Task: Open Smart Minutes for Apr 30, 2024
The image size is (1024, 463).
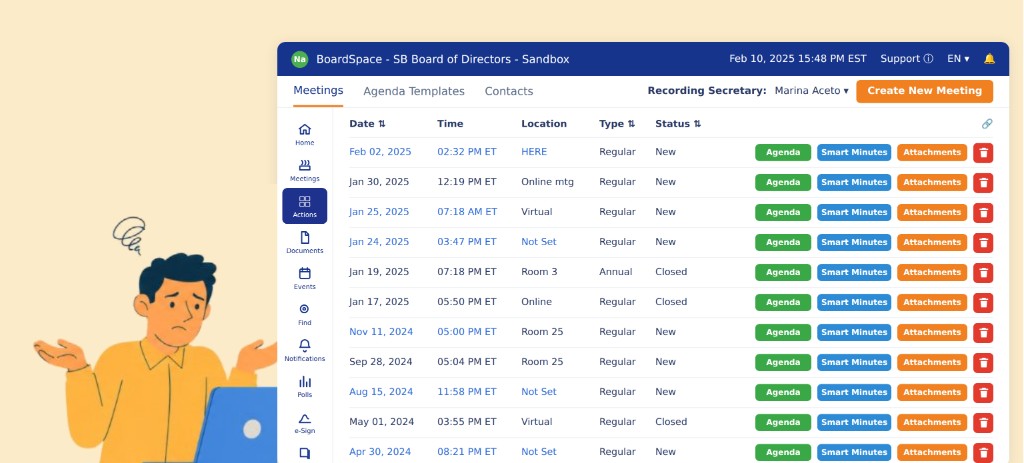Action: [854, 453]
